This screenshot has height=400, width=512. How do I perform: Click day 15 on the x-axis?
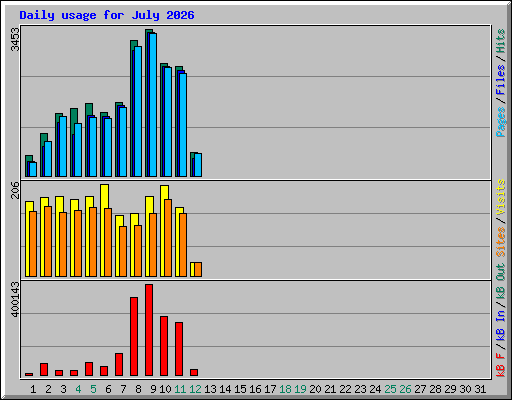(240, 389)
